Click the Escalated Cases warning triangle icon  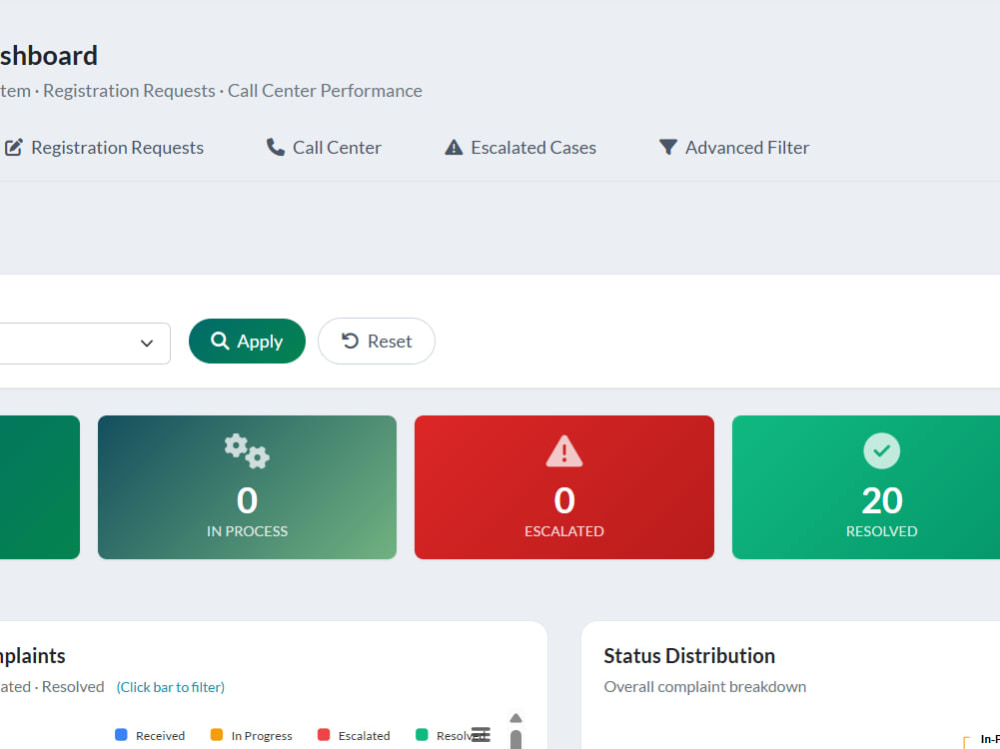point(453,147)
